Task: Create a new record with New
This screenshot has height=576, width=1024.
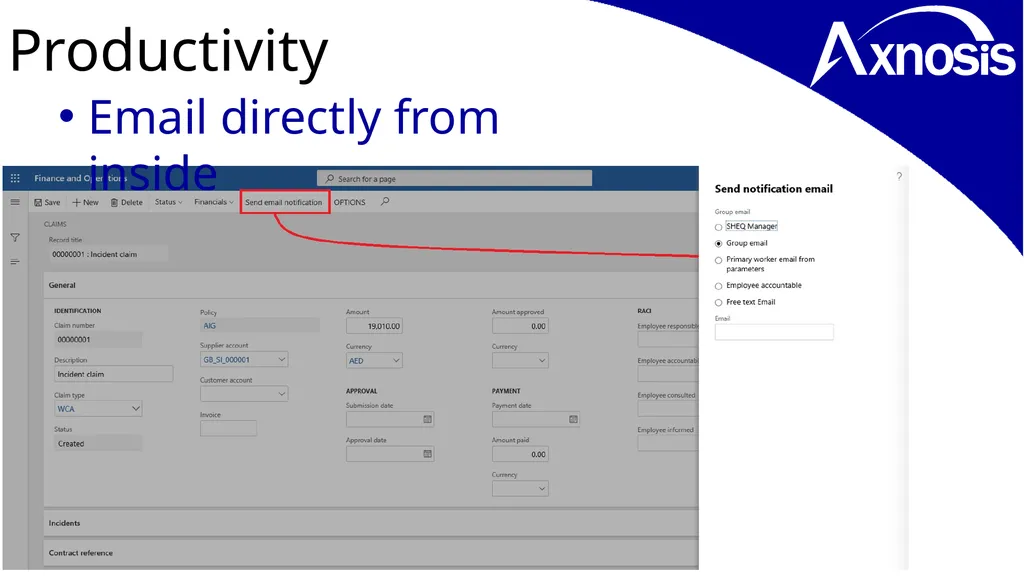Action: coord(86,202)
